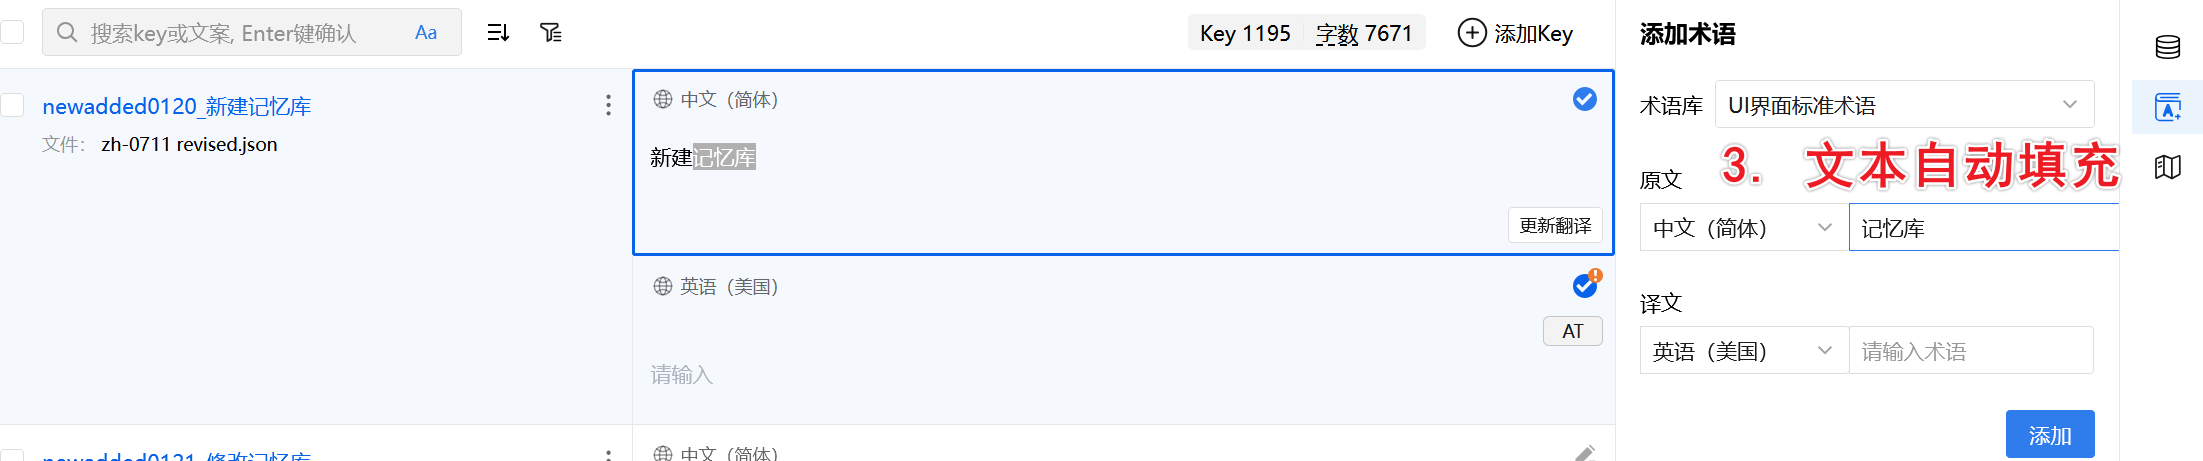Image resolution: width=2203 pixels, height=461 pixels.
Task: Click the AT auto-translate button
Action: [1572, 331]
